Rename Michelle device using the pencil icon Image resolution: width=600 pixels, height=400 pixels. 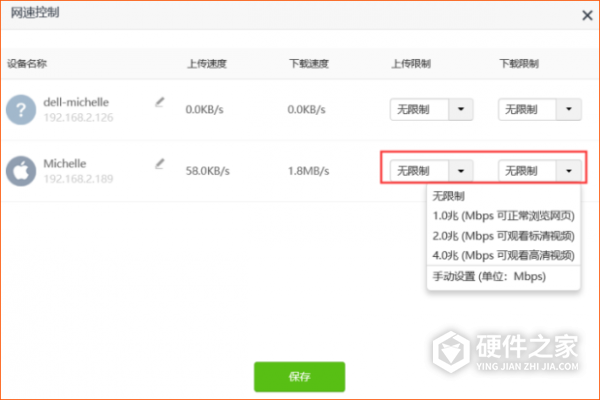(159, 162)
